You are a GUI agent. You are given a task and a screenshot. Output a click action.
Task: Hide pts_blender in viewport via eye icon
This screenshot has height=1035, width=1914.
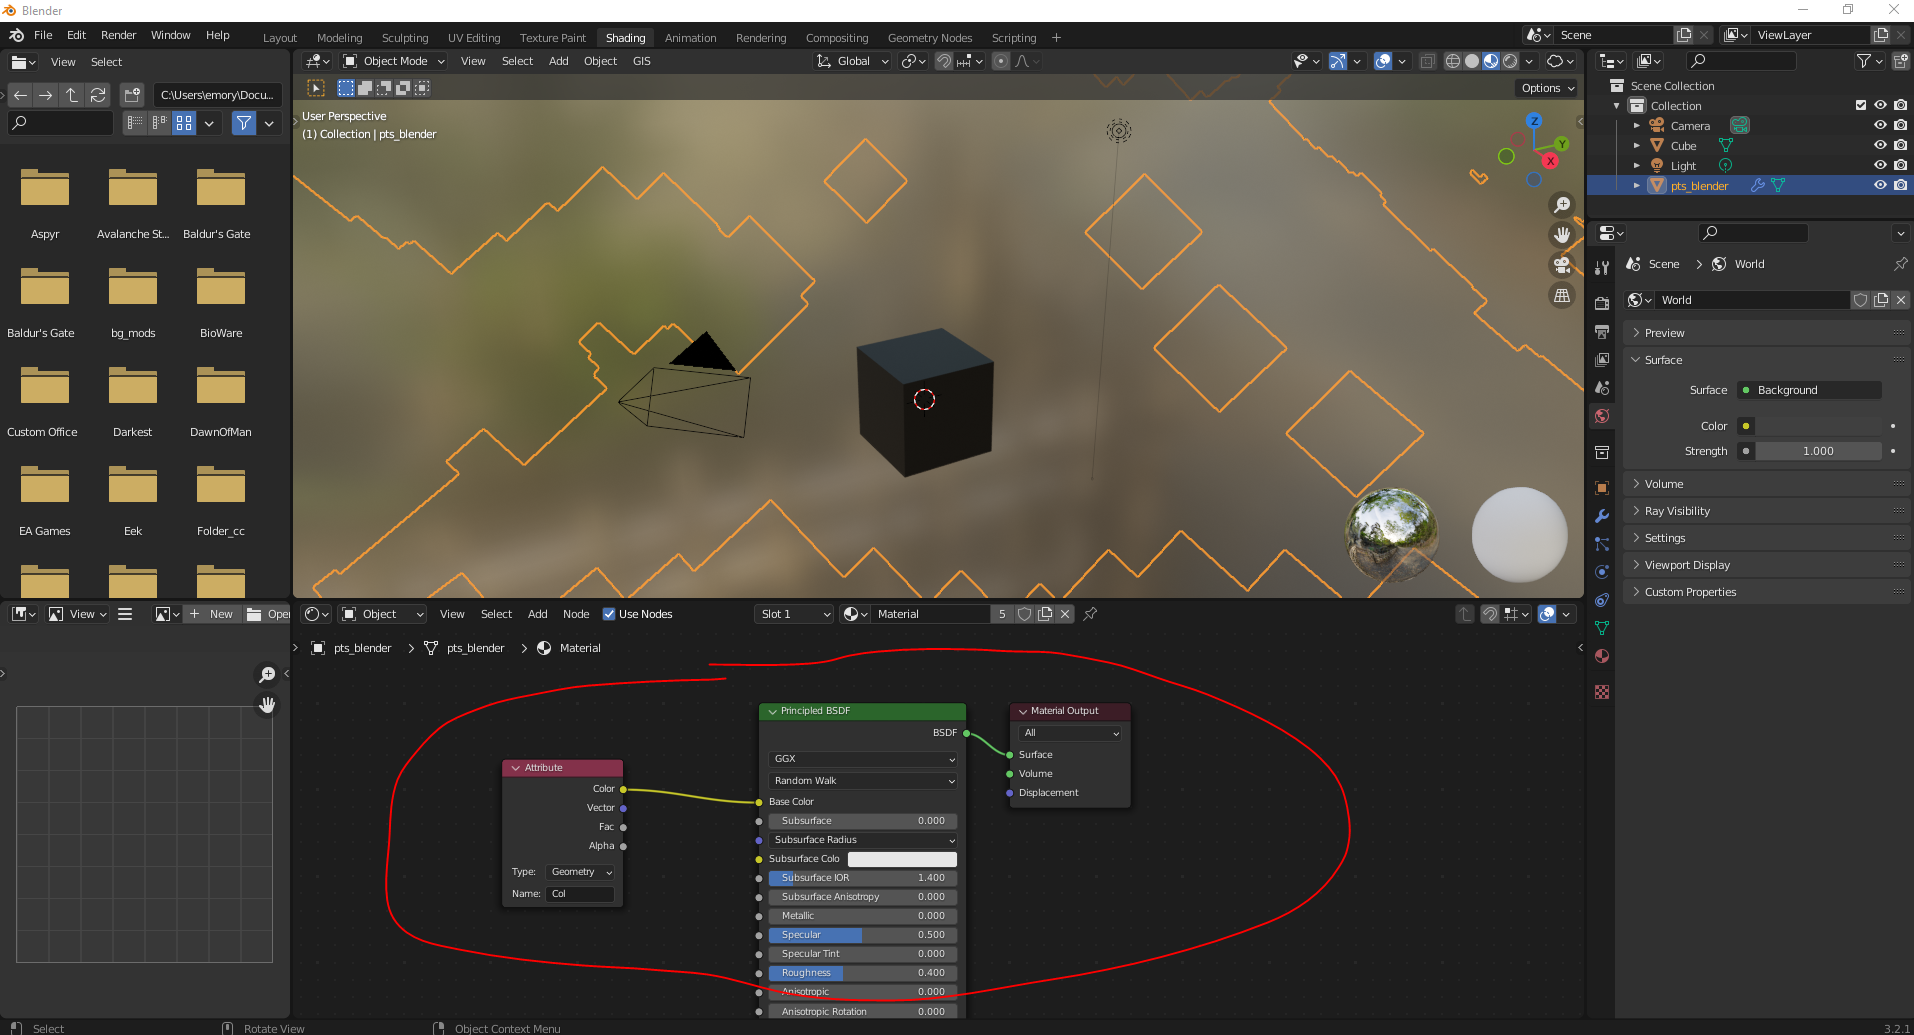pyautogui.click(x=1880, y=185)
